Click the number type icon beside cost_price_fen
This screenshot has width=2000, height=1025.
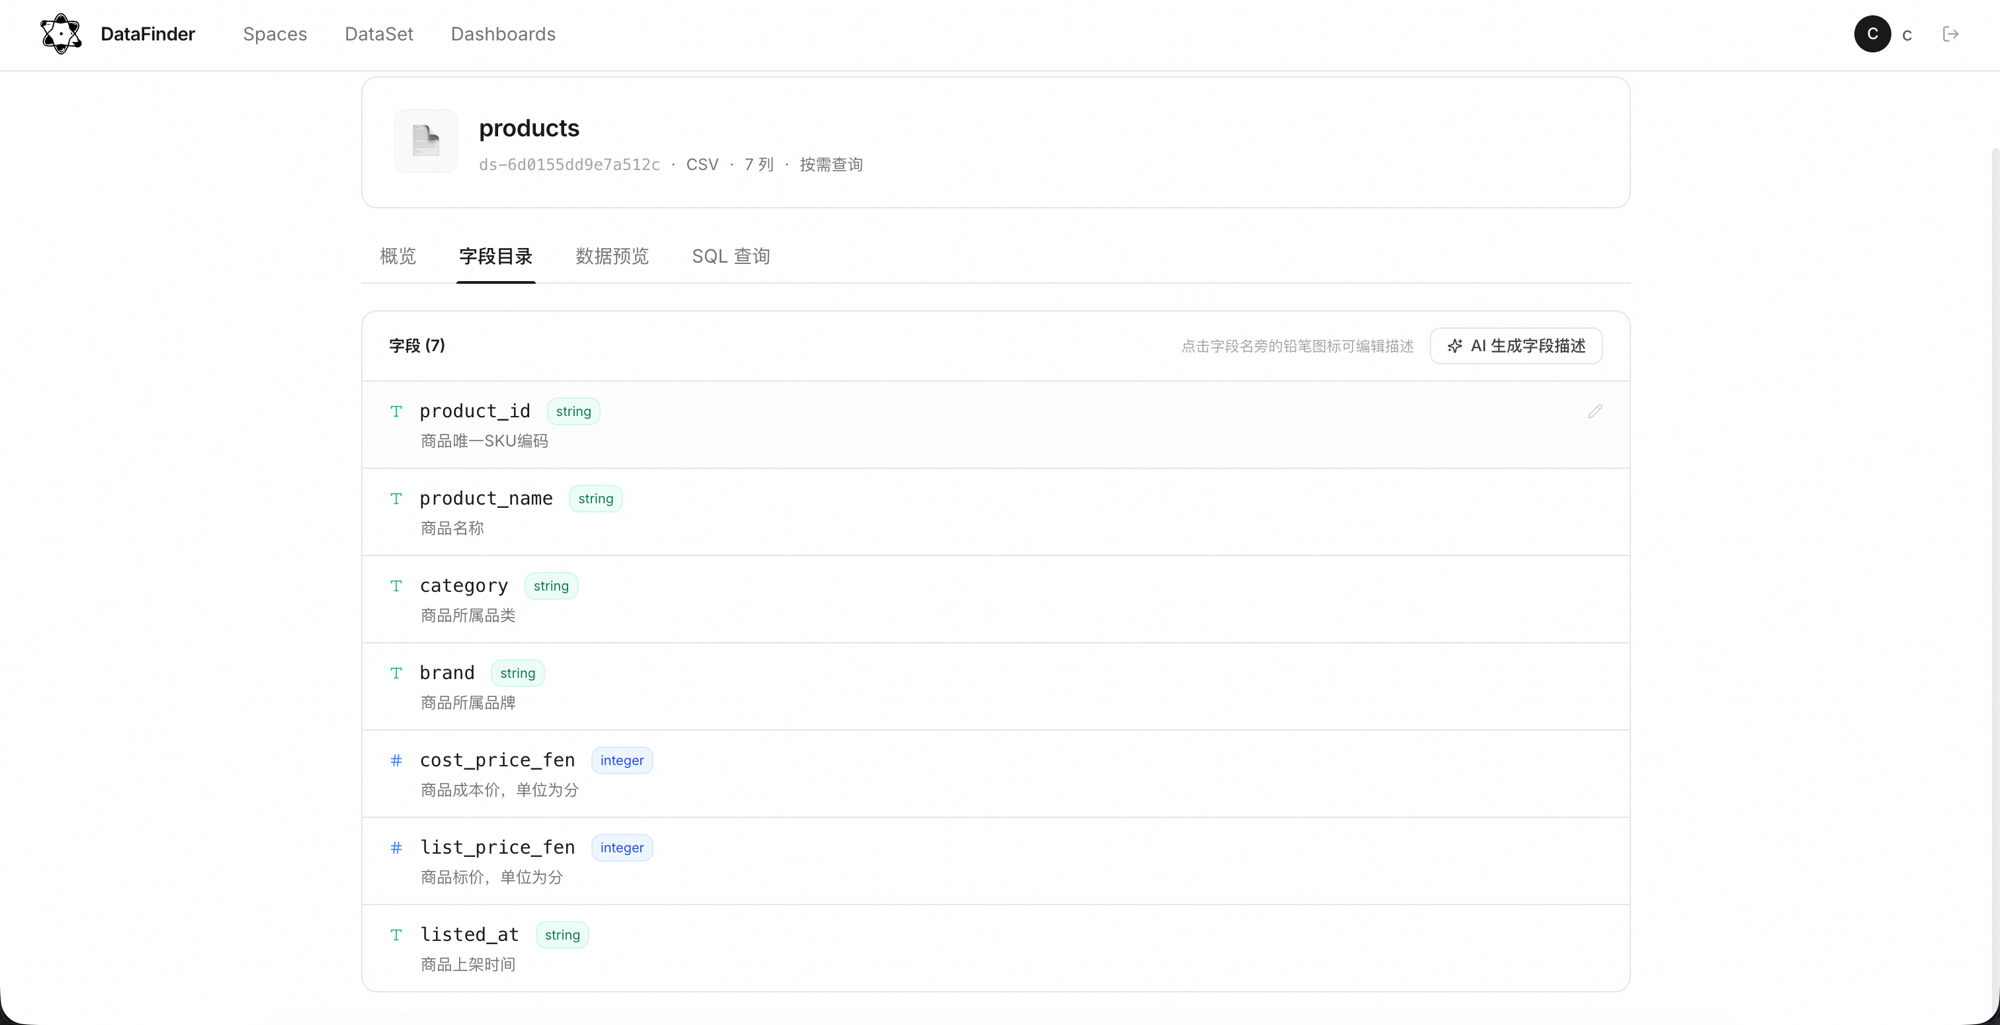click(396, 761)
